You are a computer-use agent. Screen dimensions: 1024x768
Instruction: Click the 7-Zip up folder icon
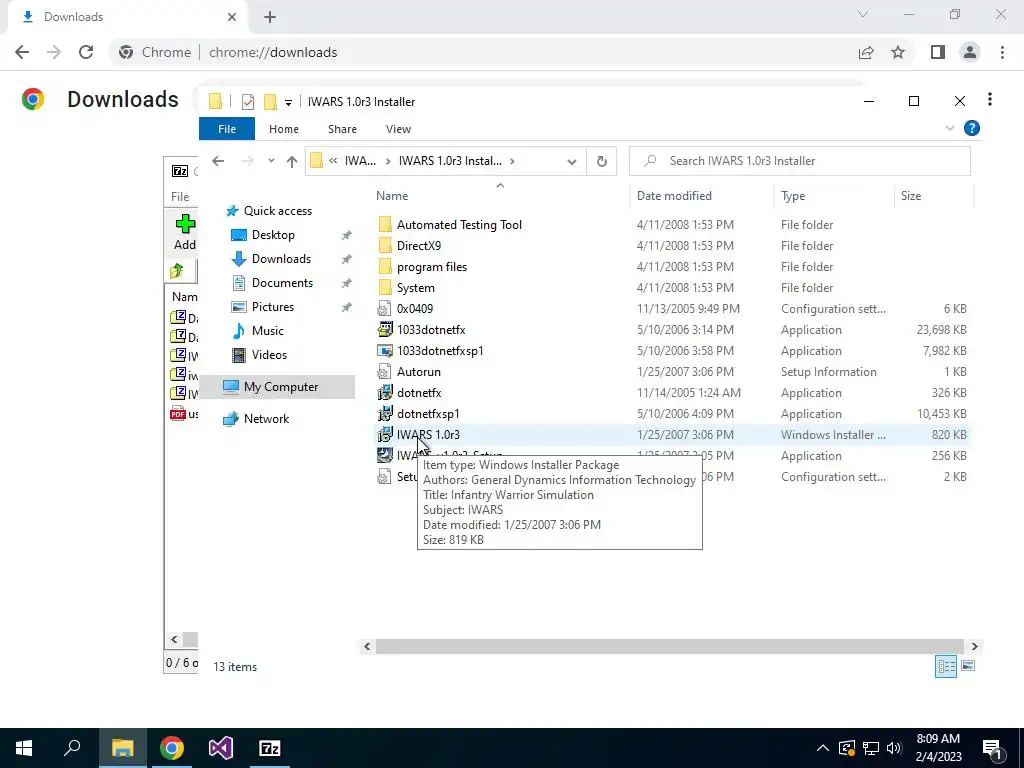click(177, 270)
